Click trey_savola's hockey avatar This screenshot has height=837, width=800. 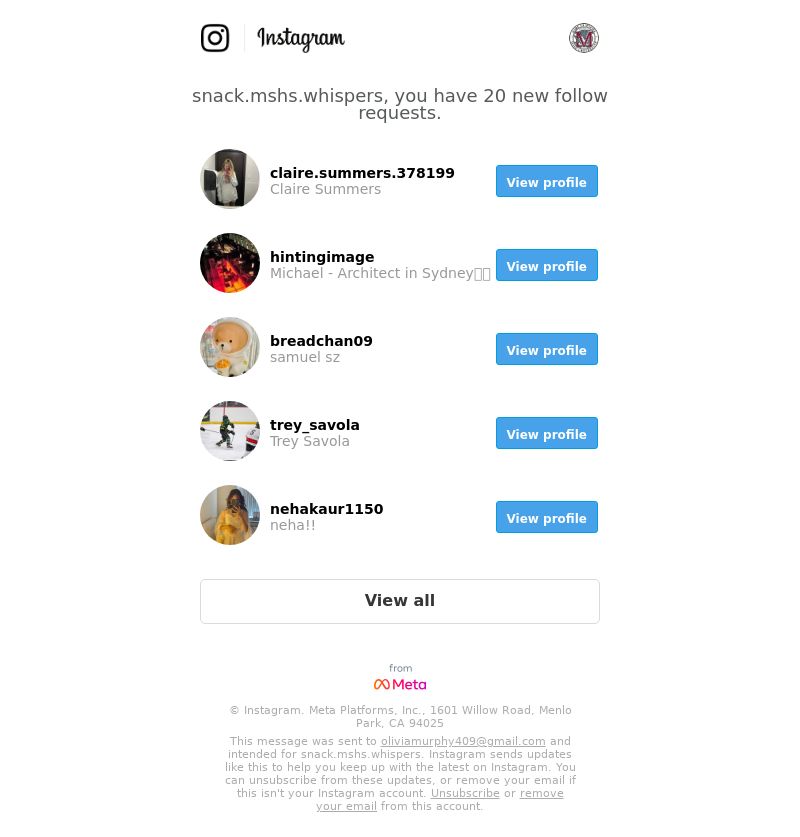tap(230, 431)
